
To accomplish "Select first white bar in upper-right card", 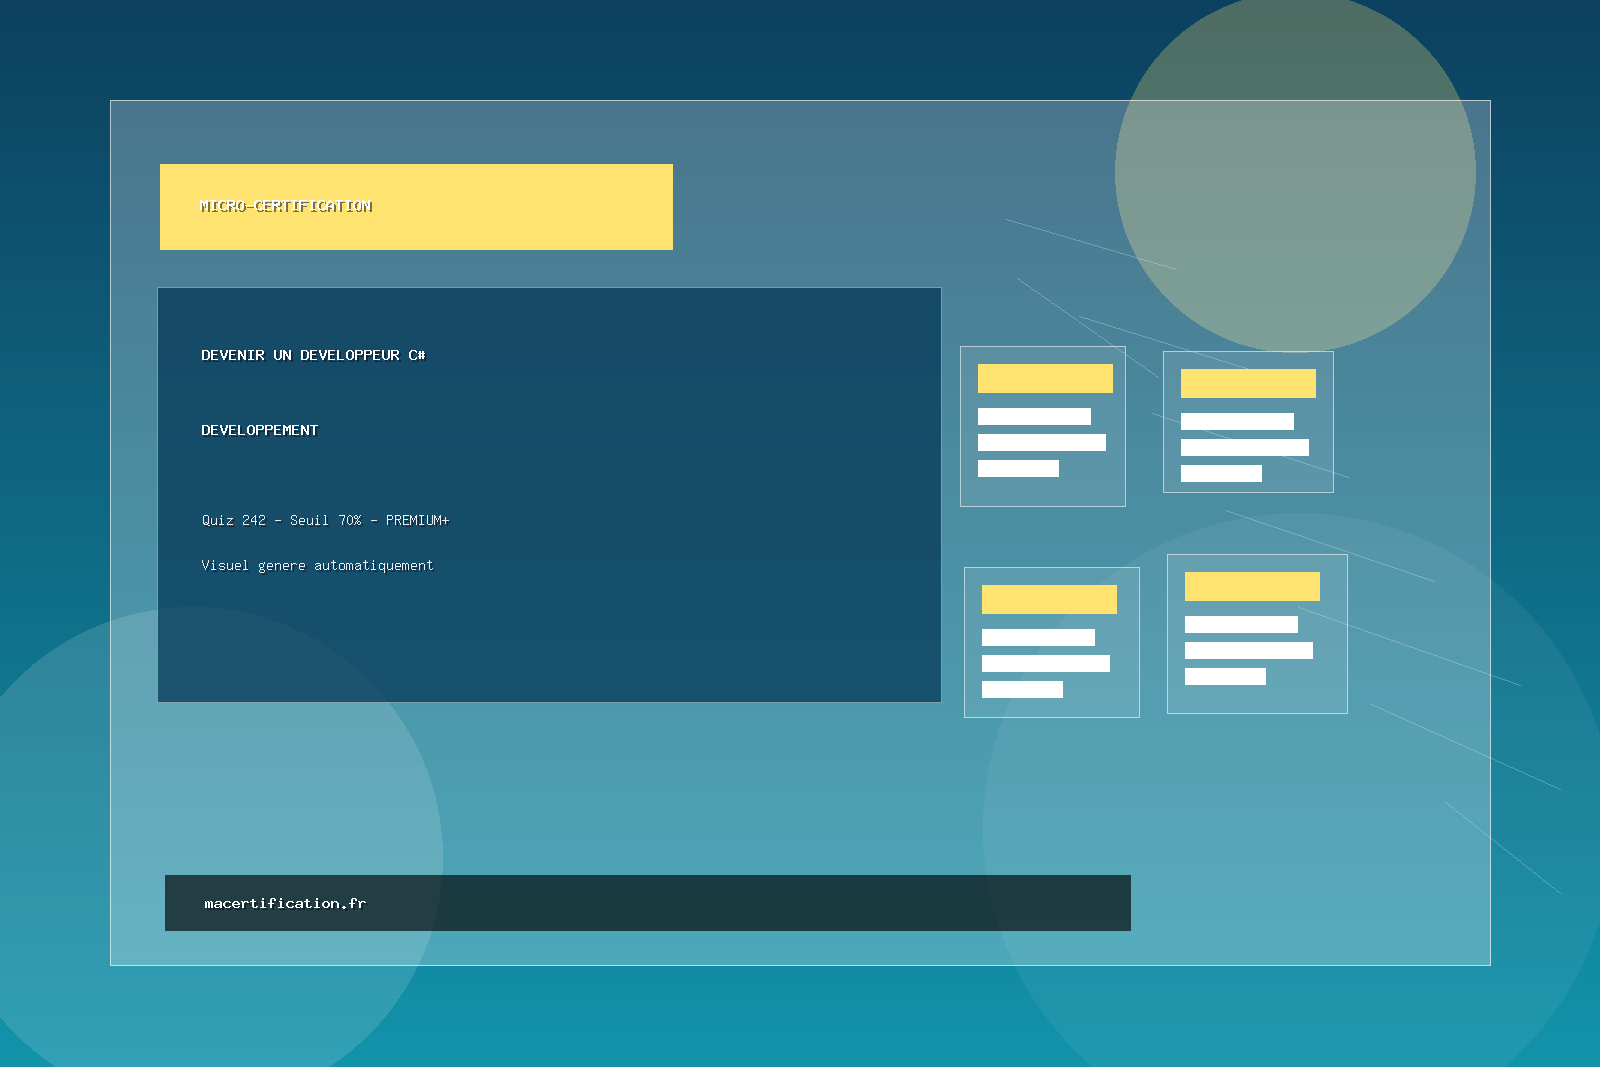I will pos(1237,421).
